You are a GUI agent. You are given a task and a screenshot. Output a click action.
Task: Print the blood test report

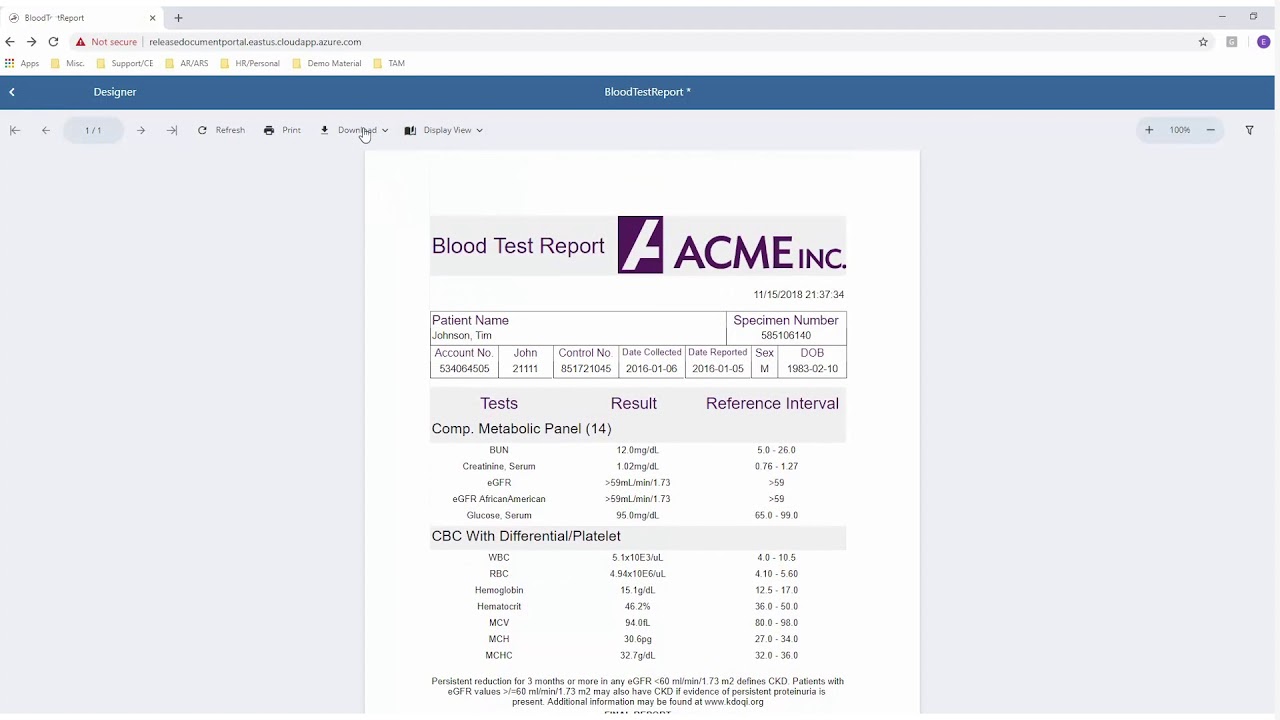click(x=282, y=130)
